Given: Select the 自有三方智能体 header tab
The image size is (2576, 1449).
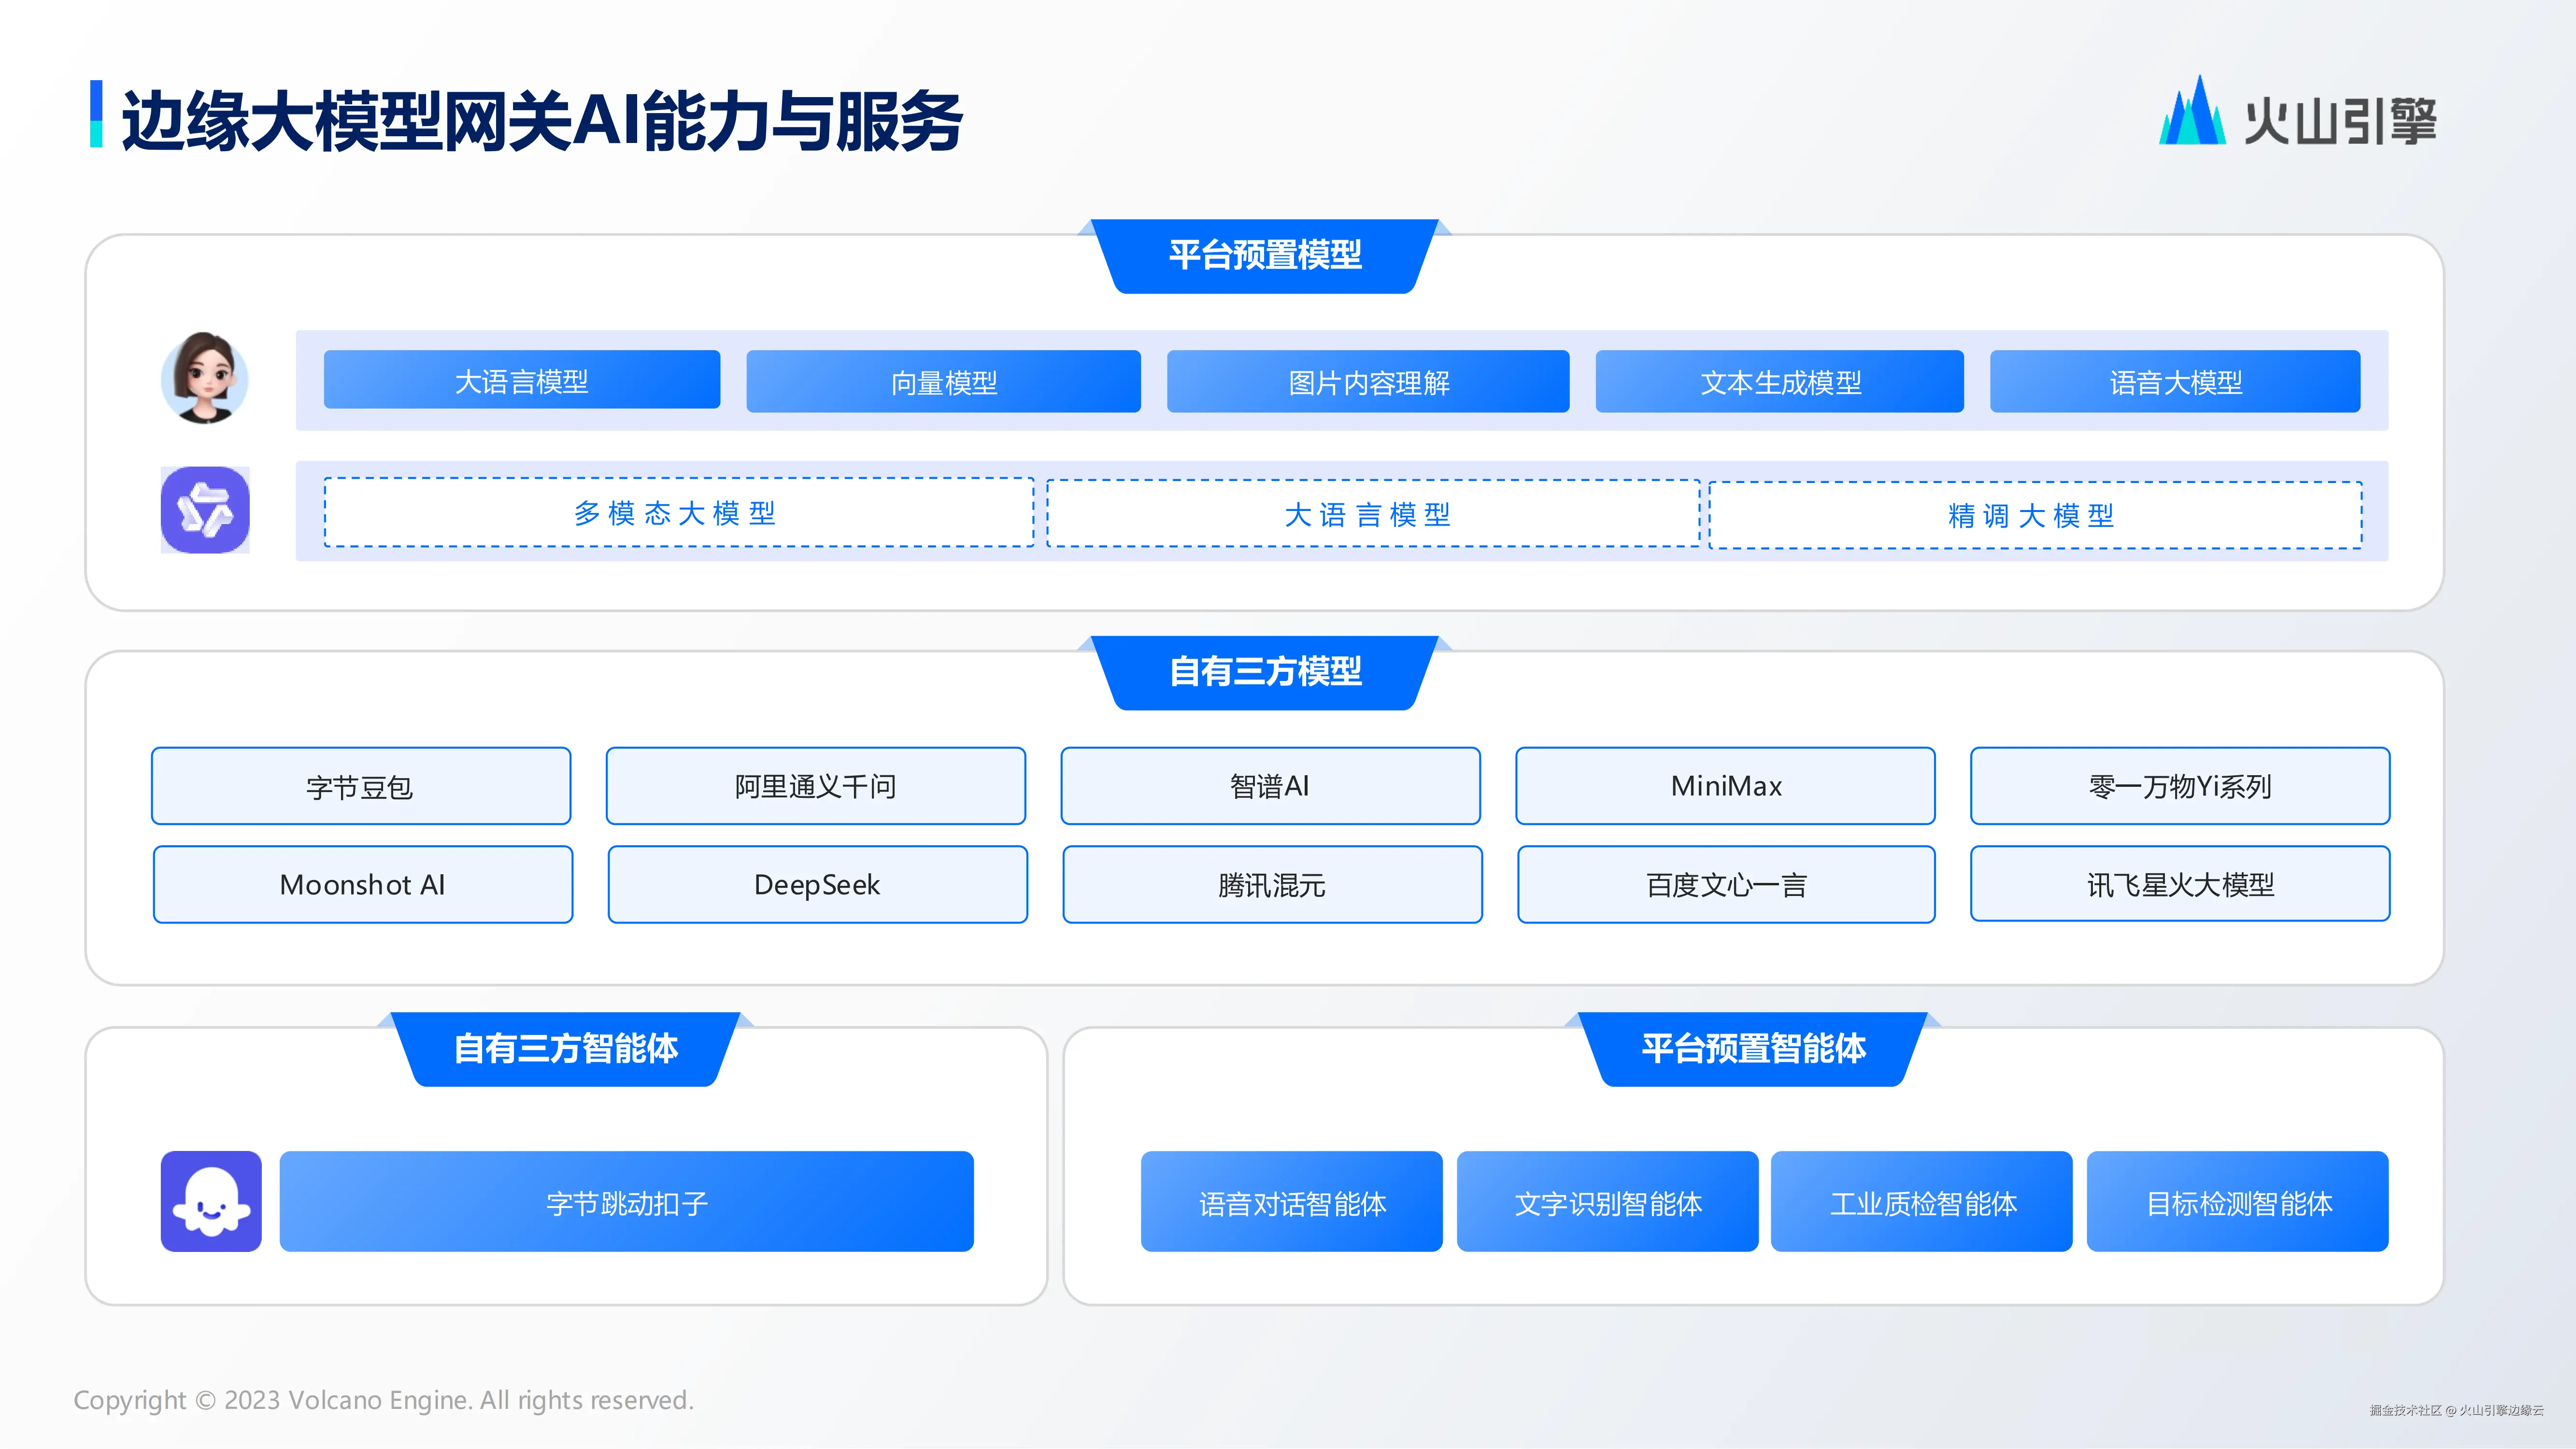Looking at the screenshot, I should click(x=566, y=1049).
